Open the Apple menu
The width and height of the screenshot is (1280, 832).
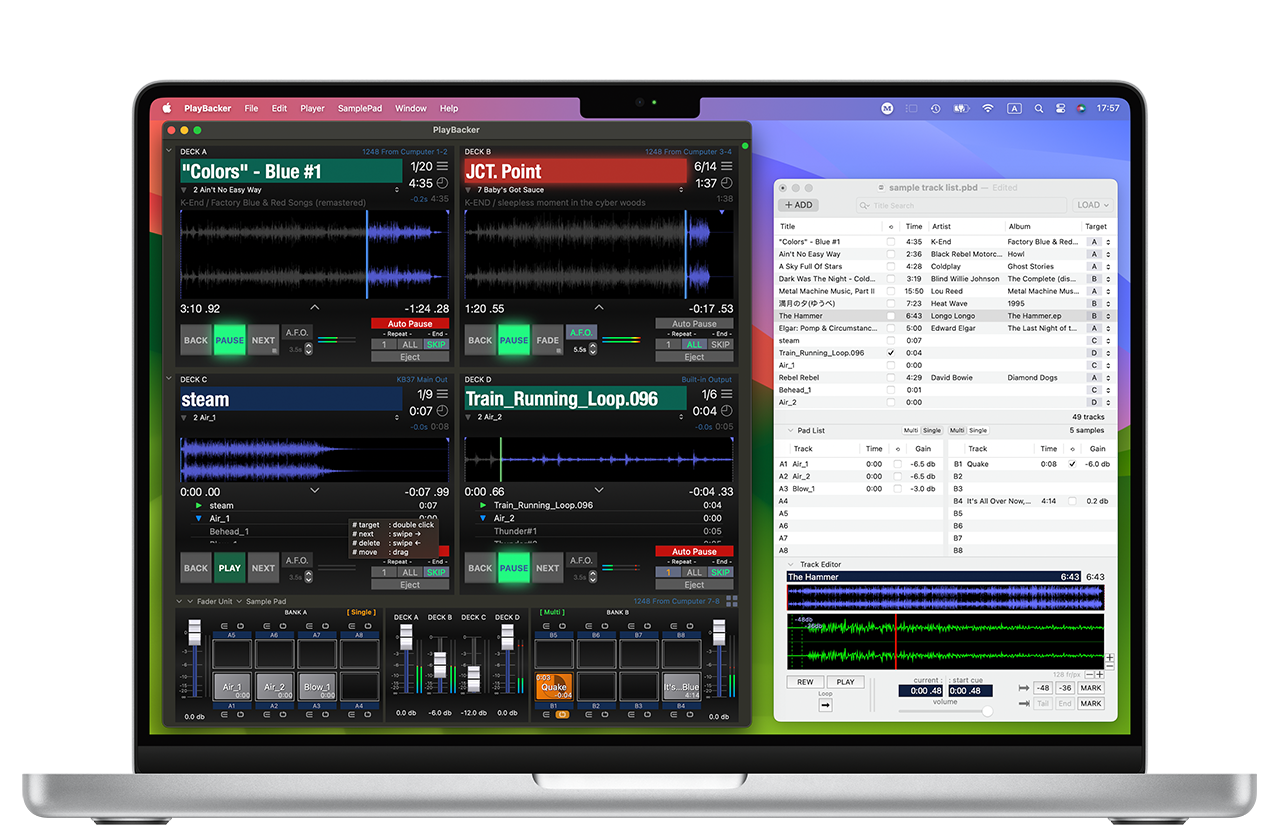tap(167, 108)
